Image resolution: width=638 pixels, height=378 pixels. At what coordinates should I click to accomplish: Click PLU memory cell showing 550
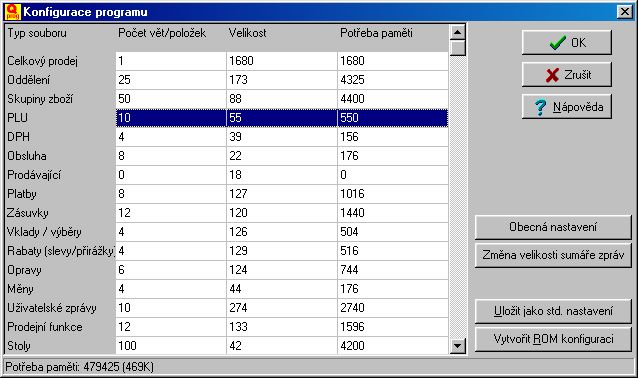click(393, 118)
